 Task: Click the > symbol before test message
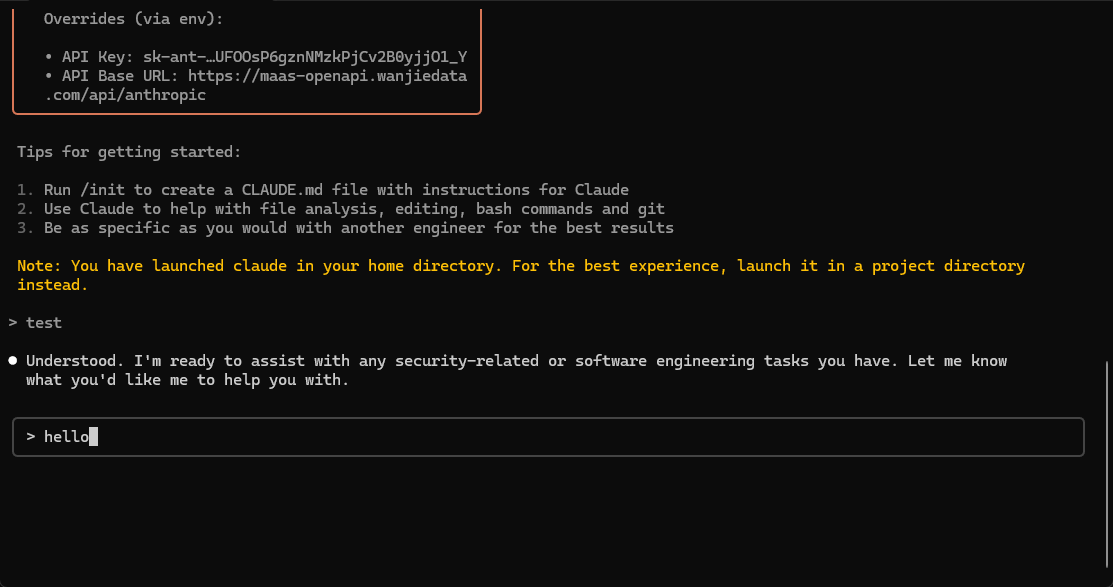pyautogui.click(x=13, y=323)
